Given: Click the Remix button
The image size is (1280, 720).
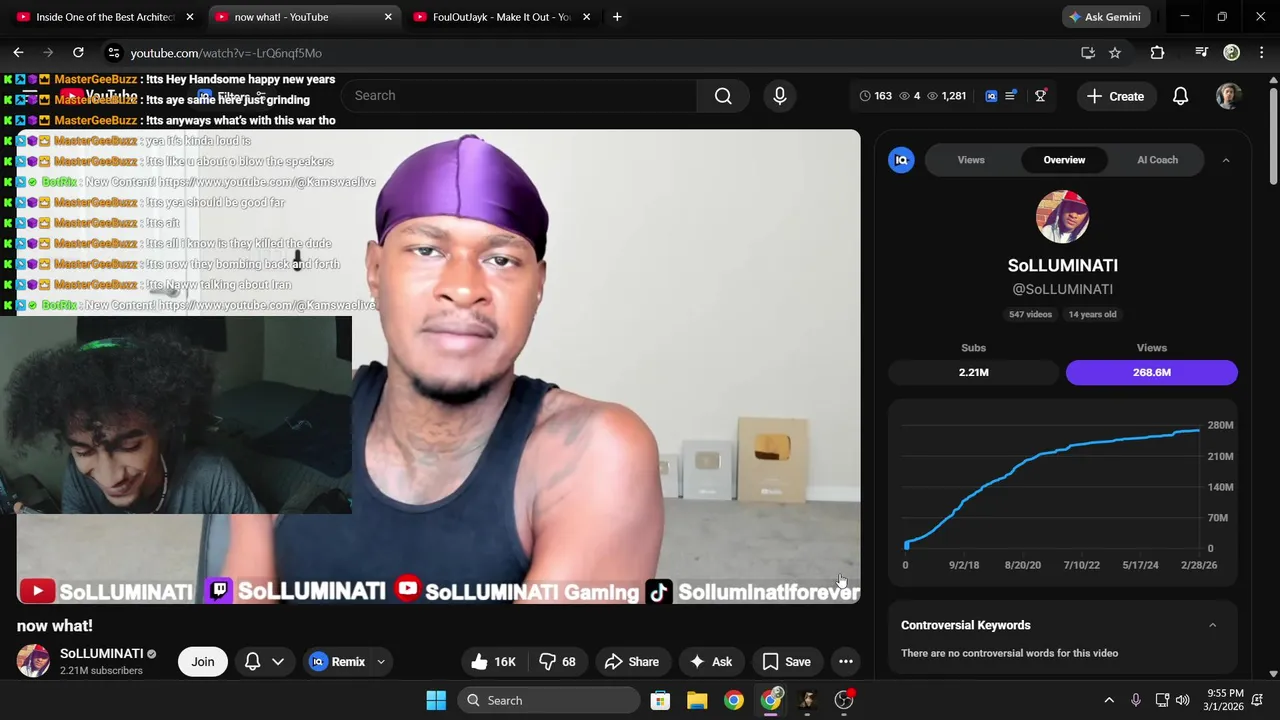Looking at the screenshot, I should tap(336, 662).
